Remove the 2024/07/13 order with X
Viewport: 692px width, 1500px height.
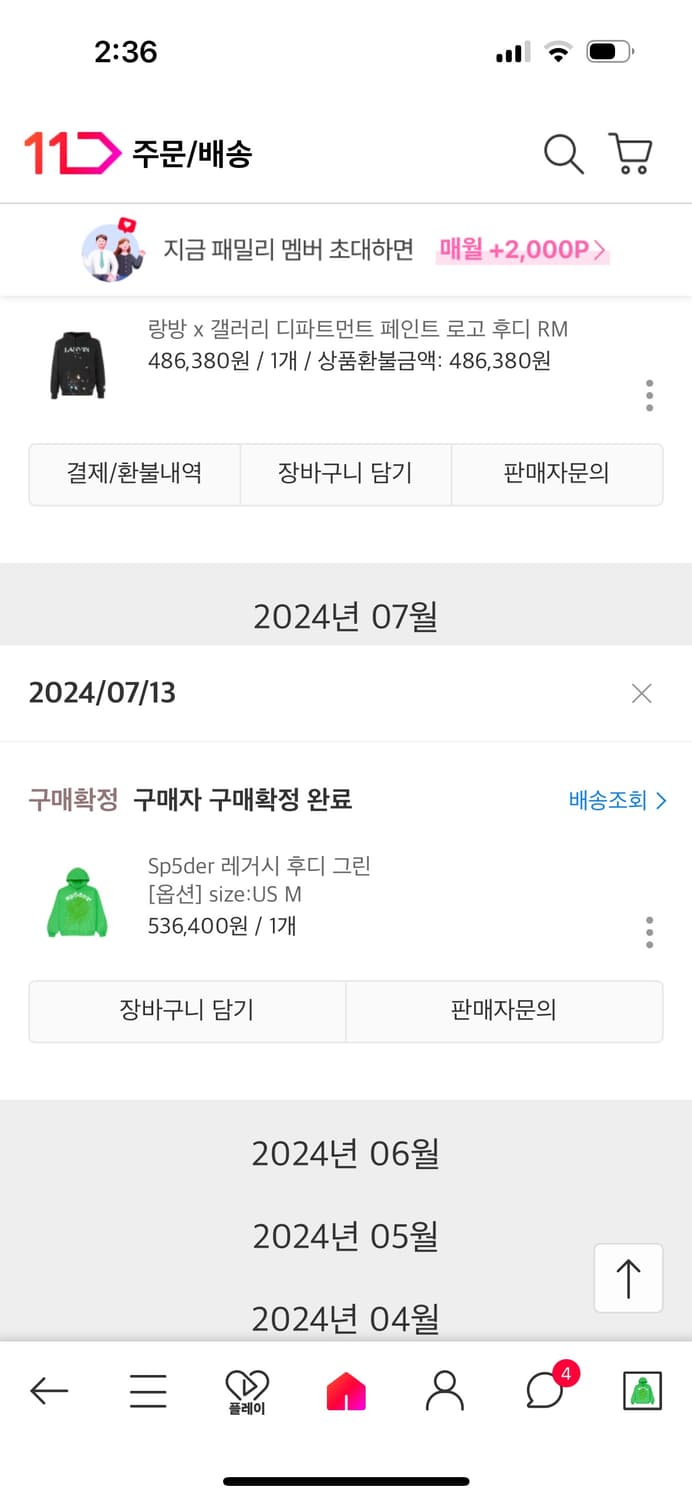point(641,693)
